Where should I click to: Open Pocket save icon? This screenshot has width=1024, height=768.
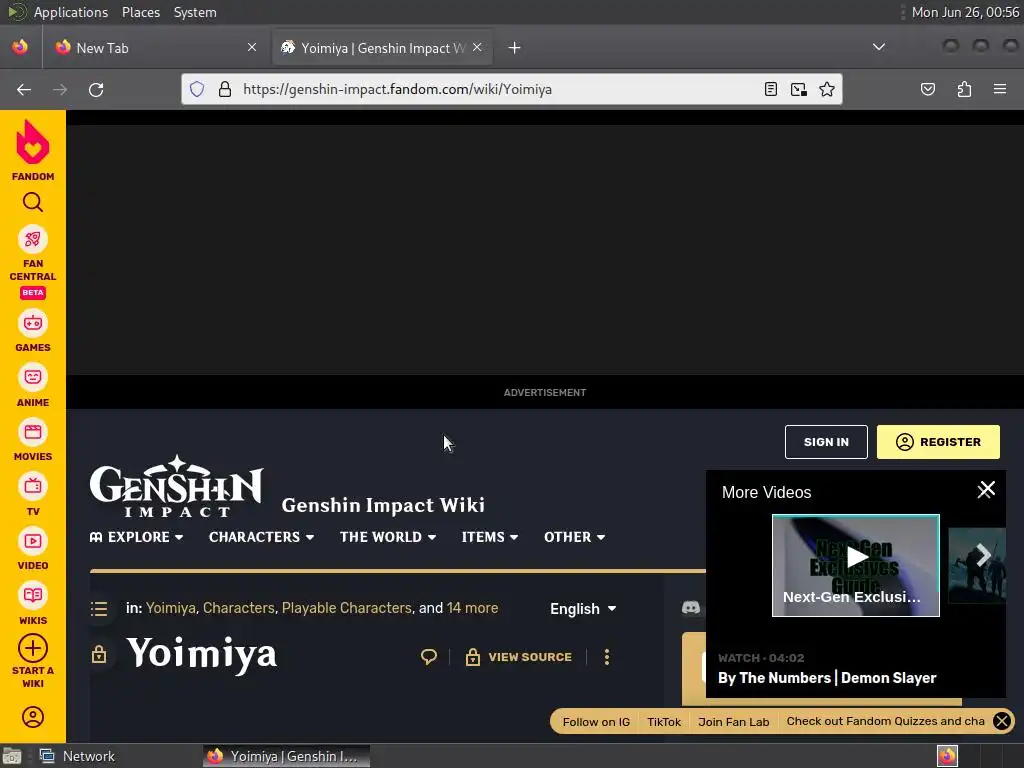[928, 89]
